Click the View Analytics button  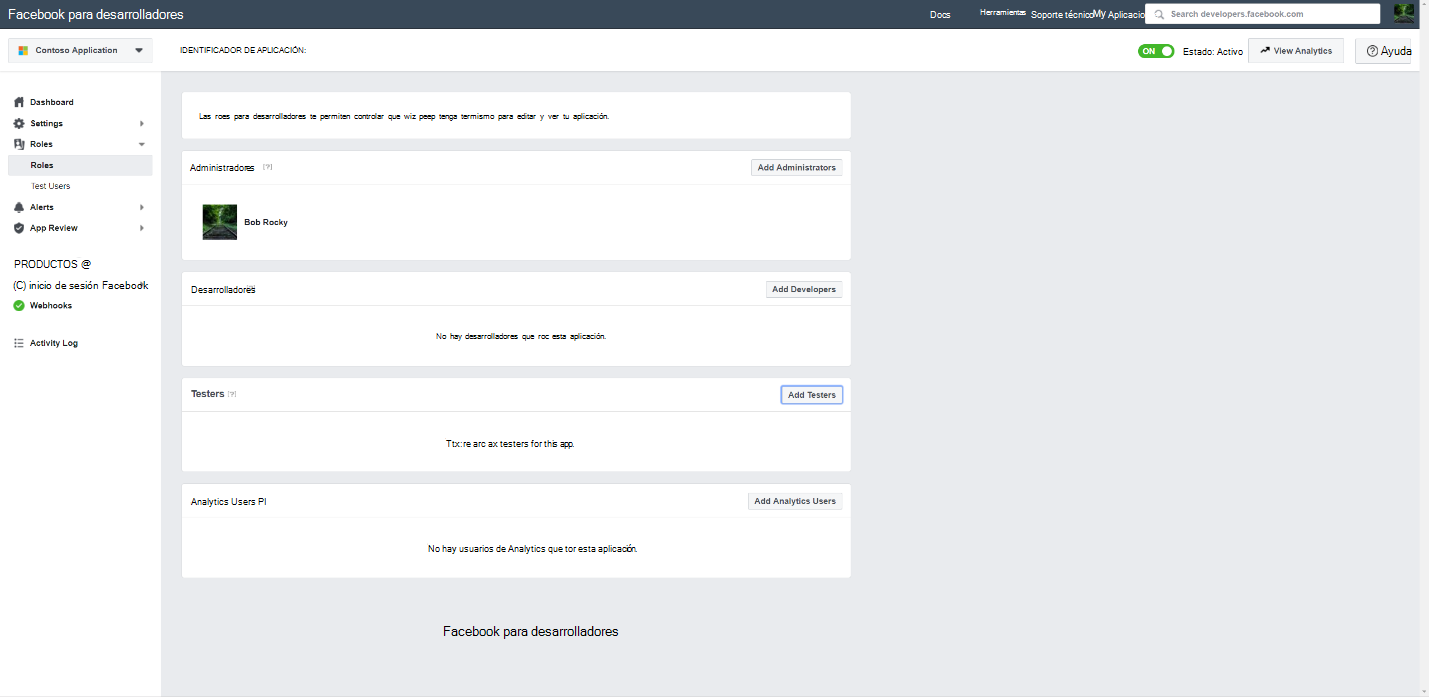click(1296, 51)
